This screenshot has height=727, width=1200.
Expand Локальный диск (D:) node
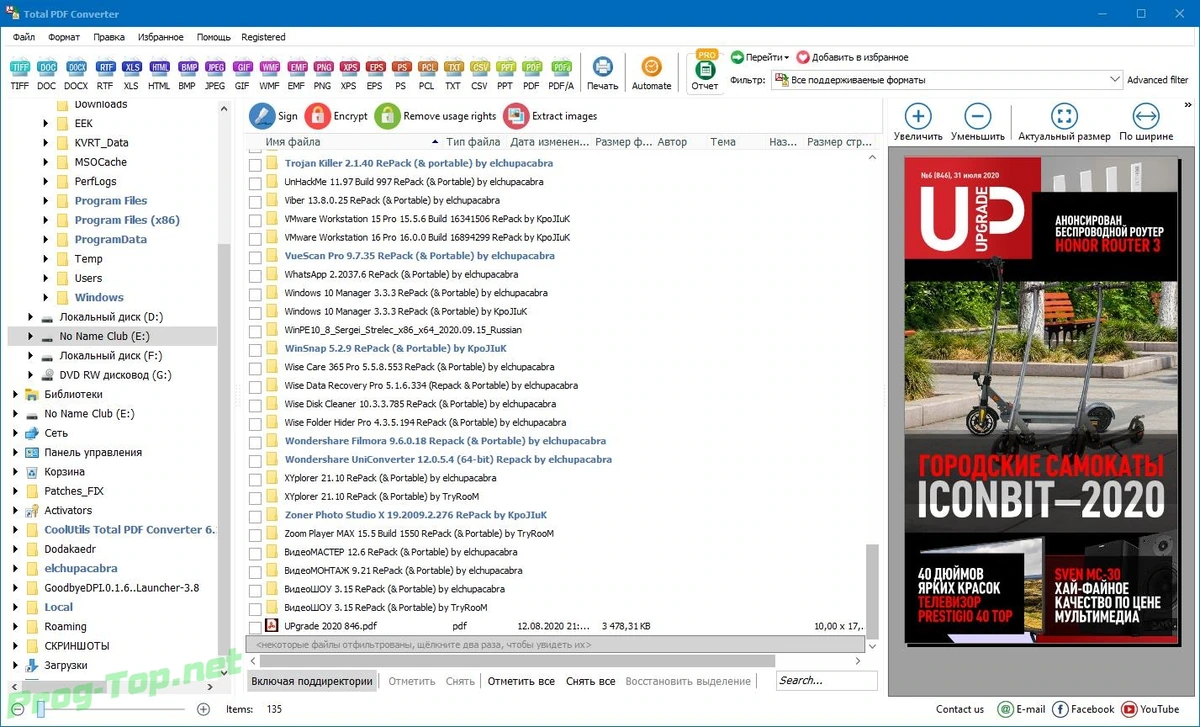pyautogui.click(x=31, y=317)
